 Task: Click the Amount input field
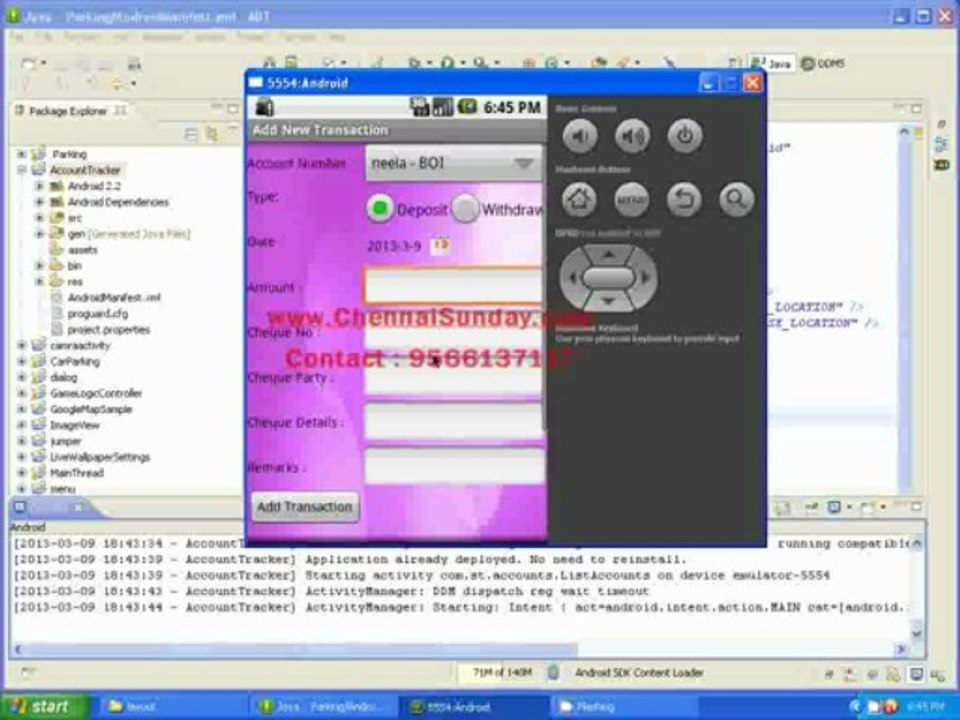(x=454, y=285)
